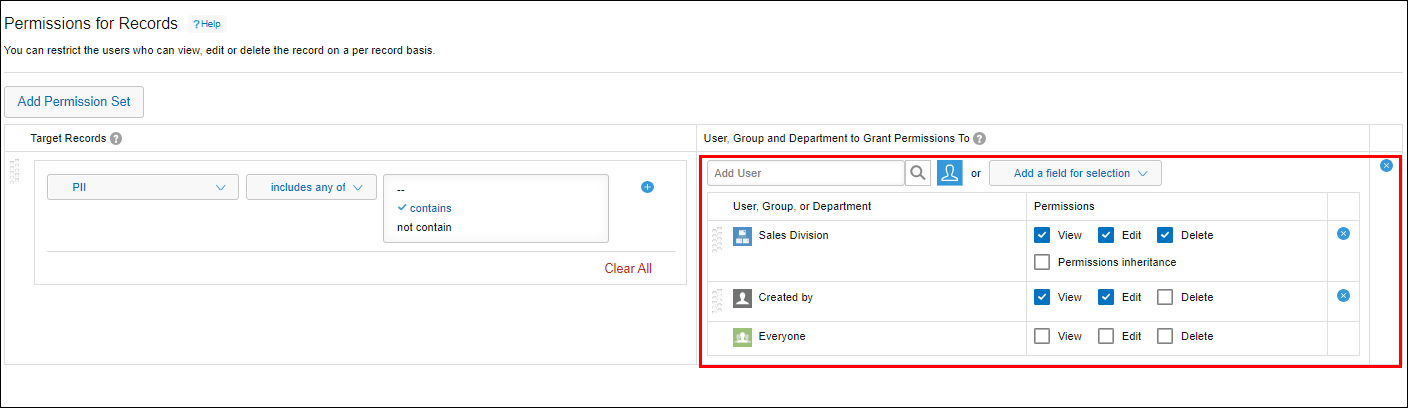The image size is (1408, 408).
Task: Click help icon next to Target Records
Action: [116, 138]
